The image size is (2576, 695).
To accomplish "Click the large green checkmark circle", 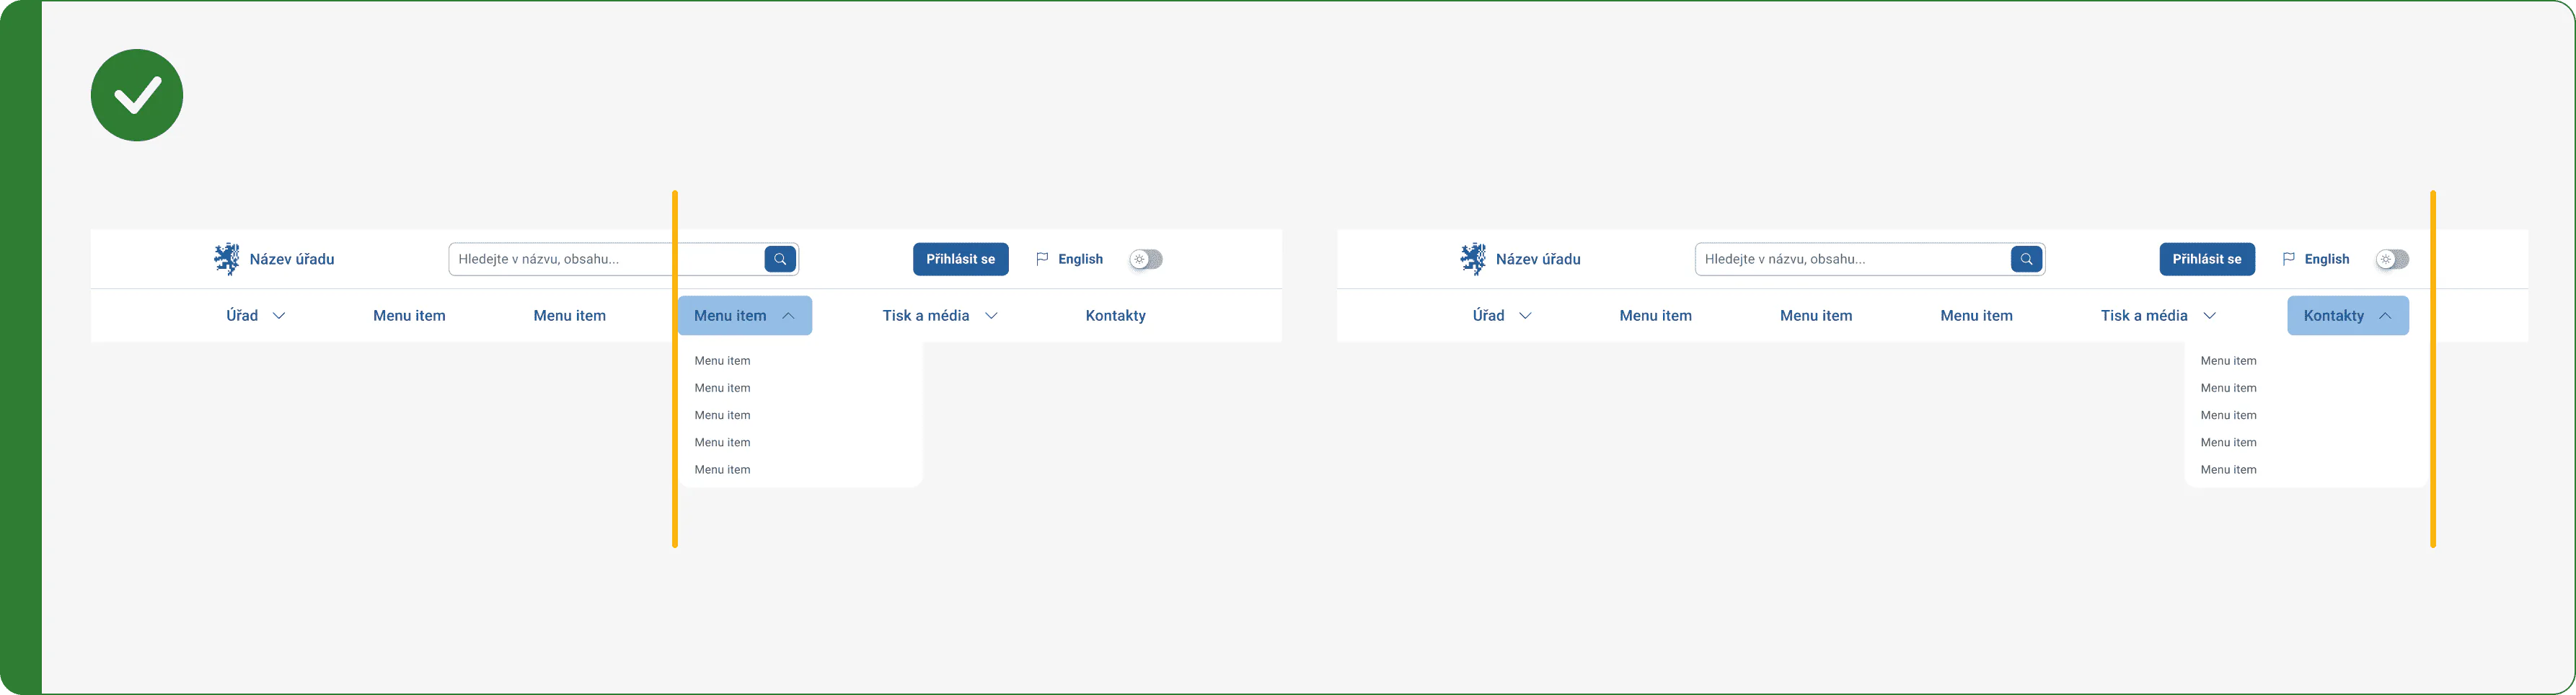I will (137, 95).
